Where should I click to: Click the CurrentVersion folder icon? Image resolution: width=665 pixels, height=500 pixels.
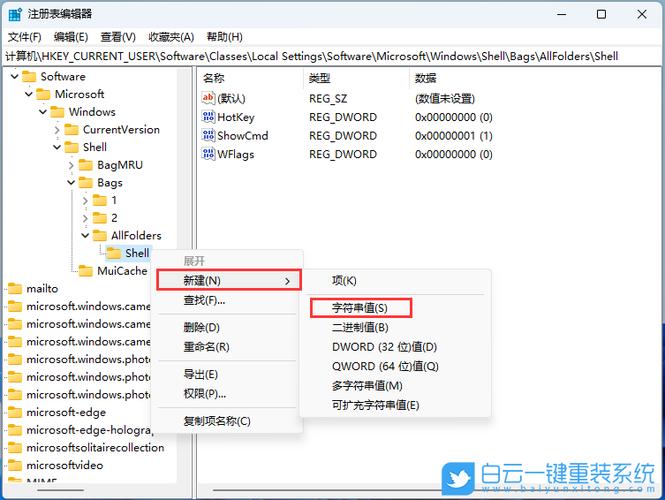[71, 129]
